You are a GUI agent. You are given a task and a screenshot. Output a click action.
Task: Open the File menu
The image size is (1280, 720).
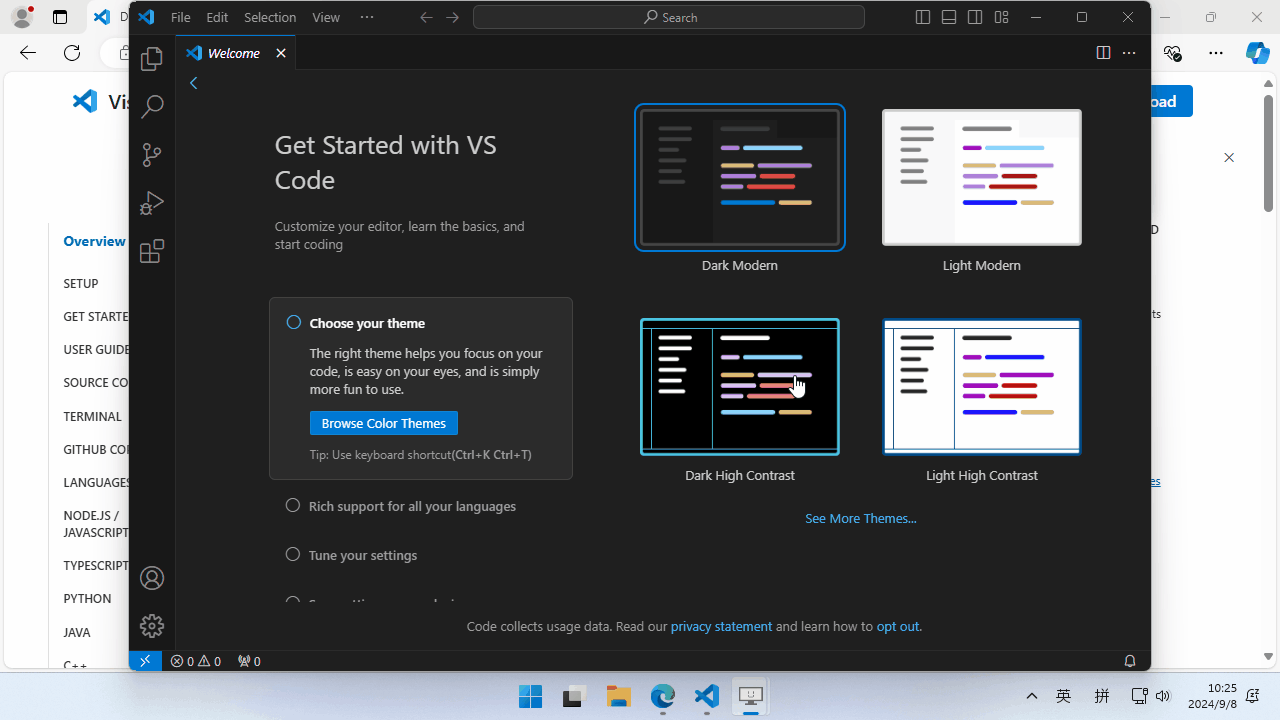point(180,17)
